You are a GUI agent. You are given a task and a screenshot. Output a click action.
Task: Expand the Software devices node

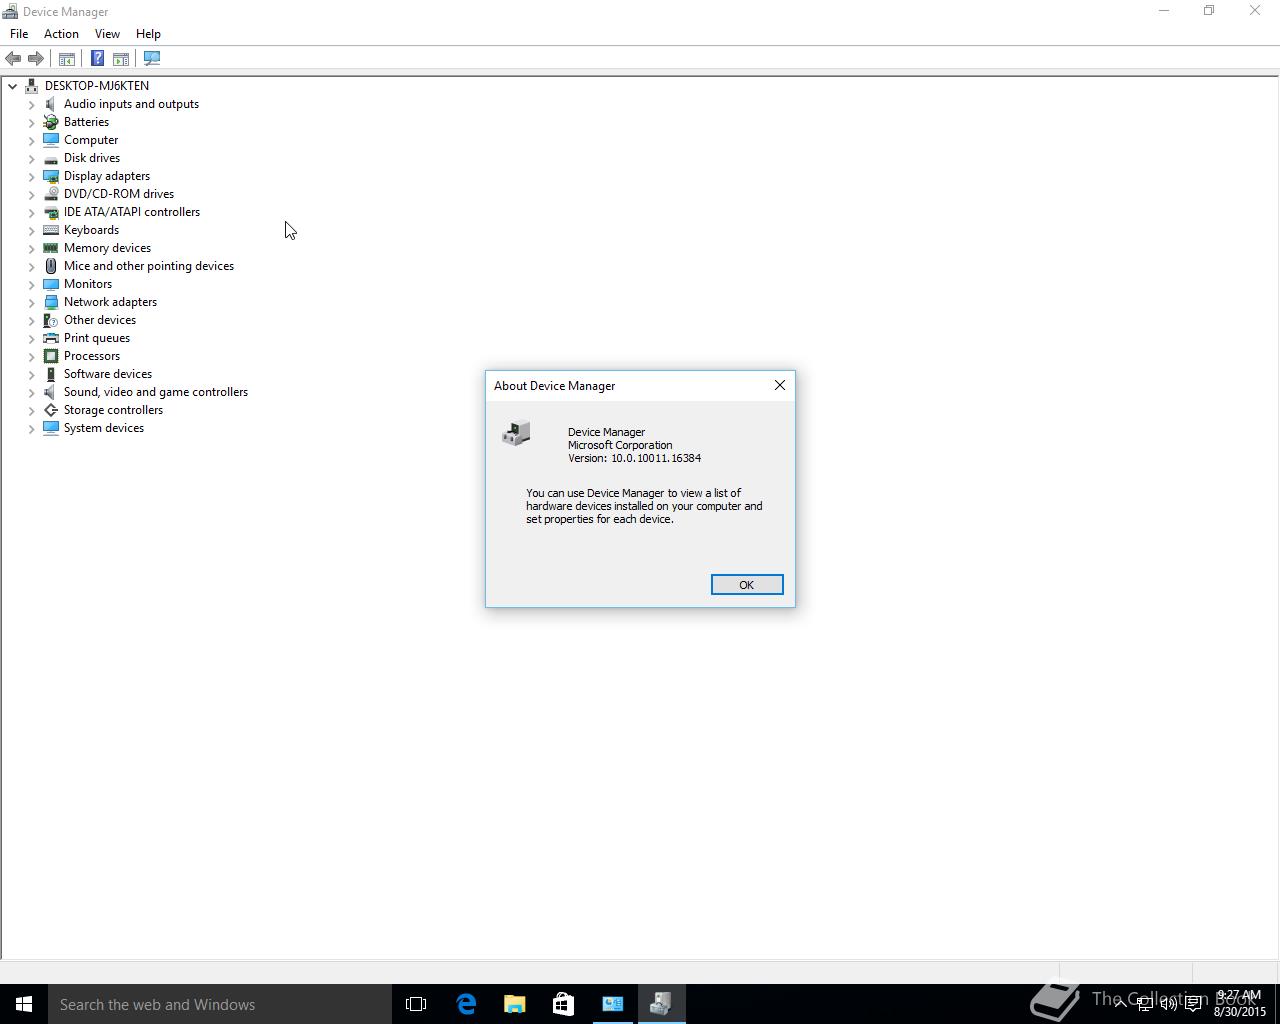pyautogui.click(x=31, y=374)
